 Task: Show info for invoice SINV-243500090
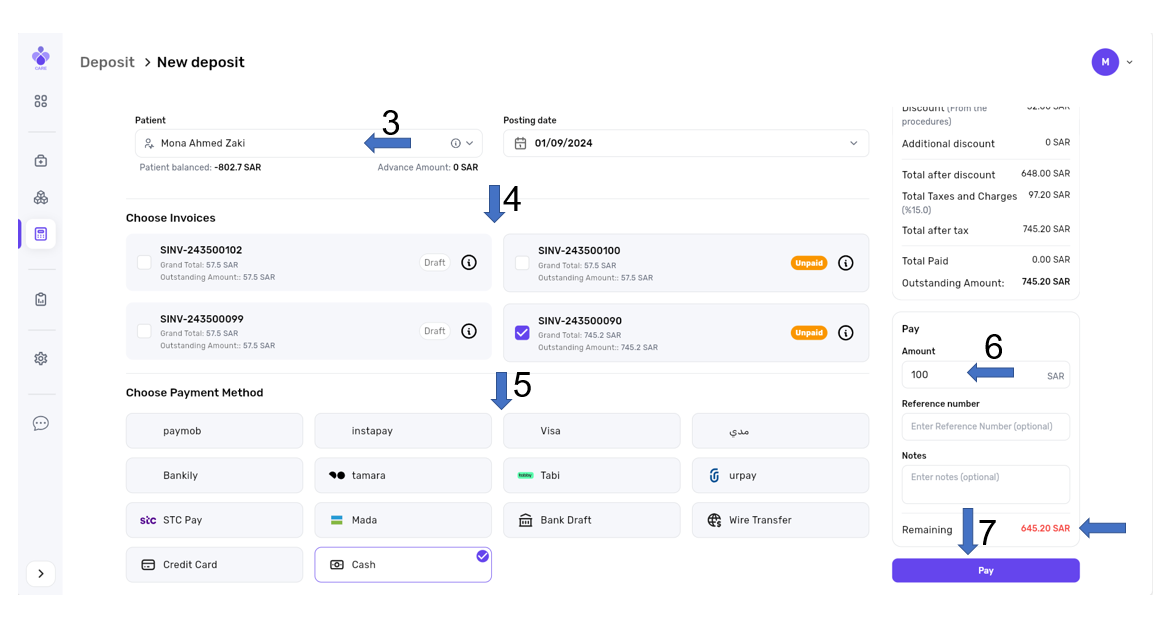[845, 333]
